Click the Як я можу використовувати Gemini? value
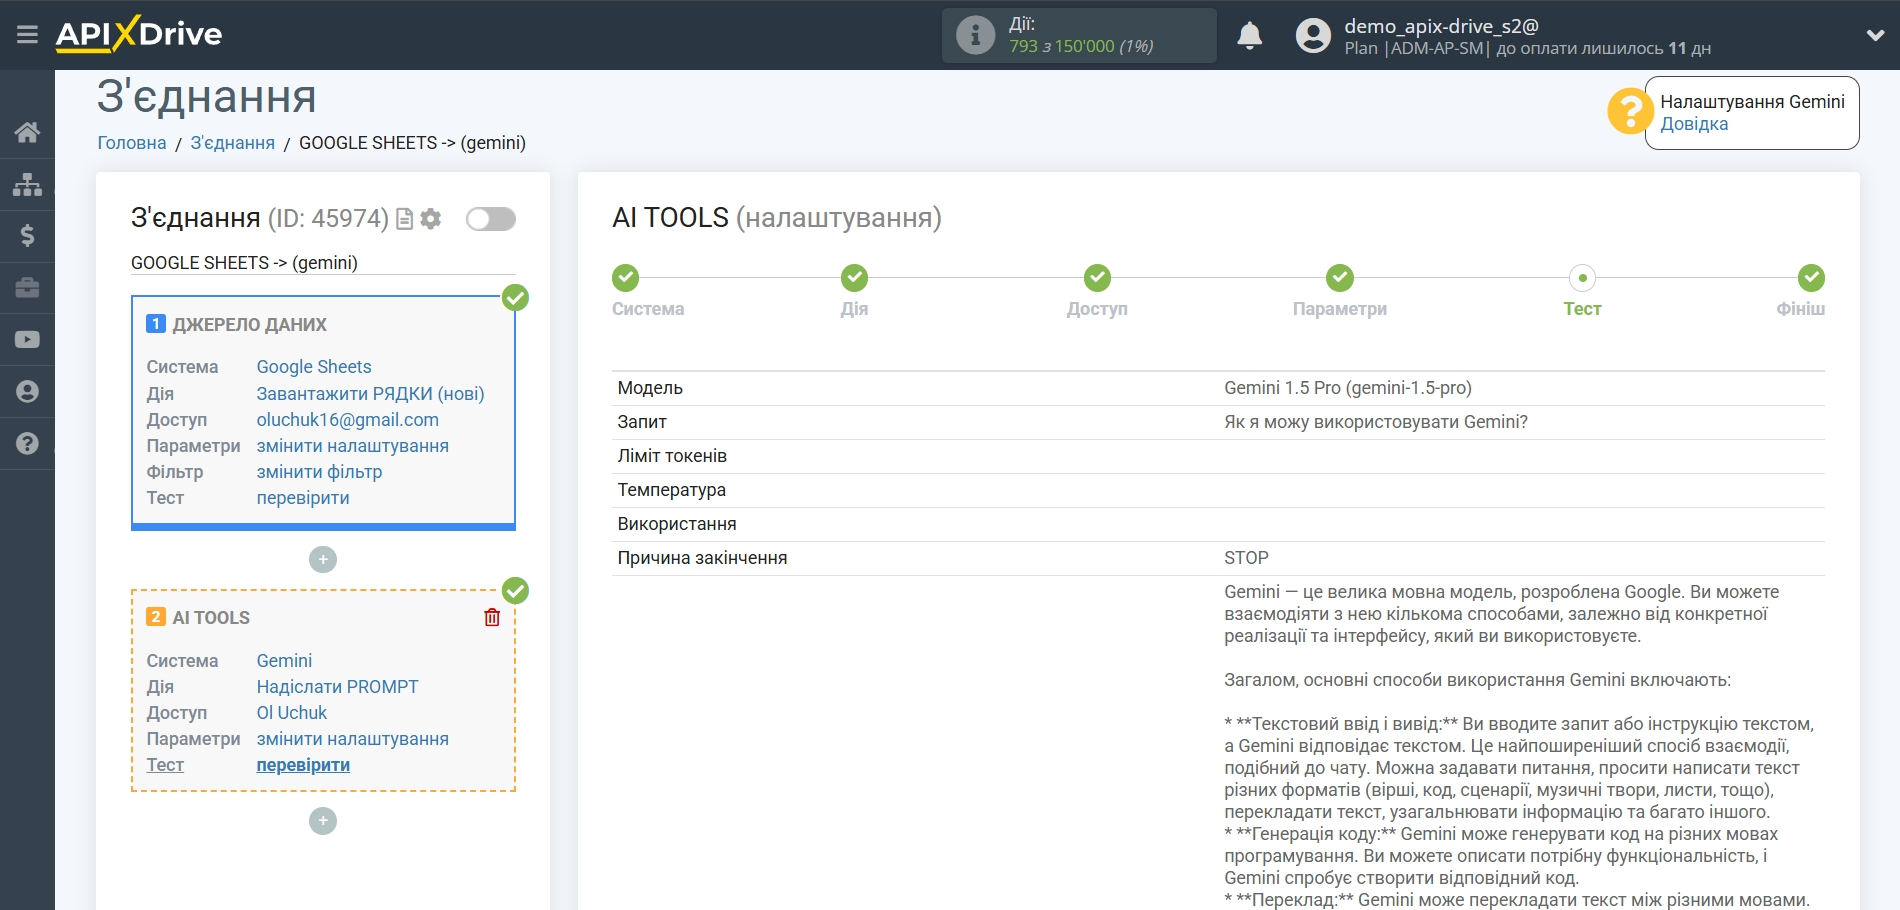Viewport: 1900px width, 910px height. click(1376, 422)
